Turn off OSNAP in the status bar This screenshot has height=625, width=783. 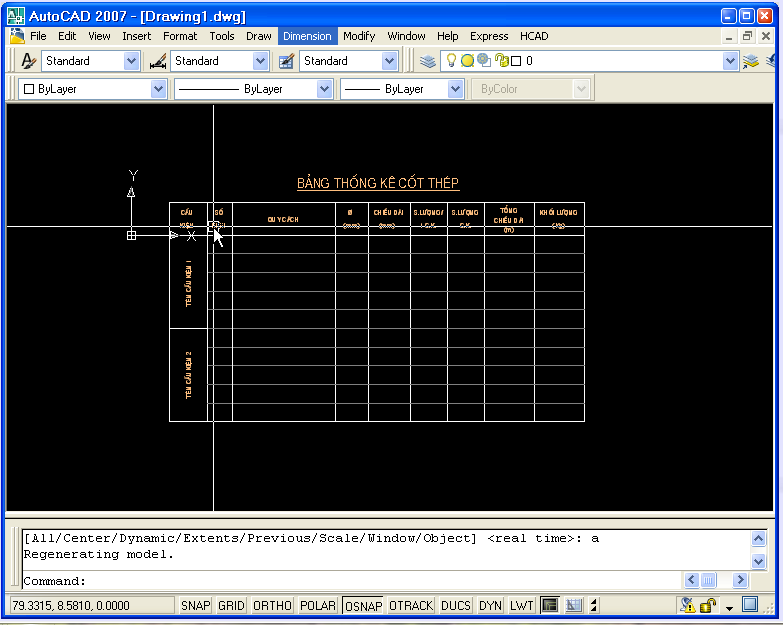(x=363, y=605)
